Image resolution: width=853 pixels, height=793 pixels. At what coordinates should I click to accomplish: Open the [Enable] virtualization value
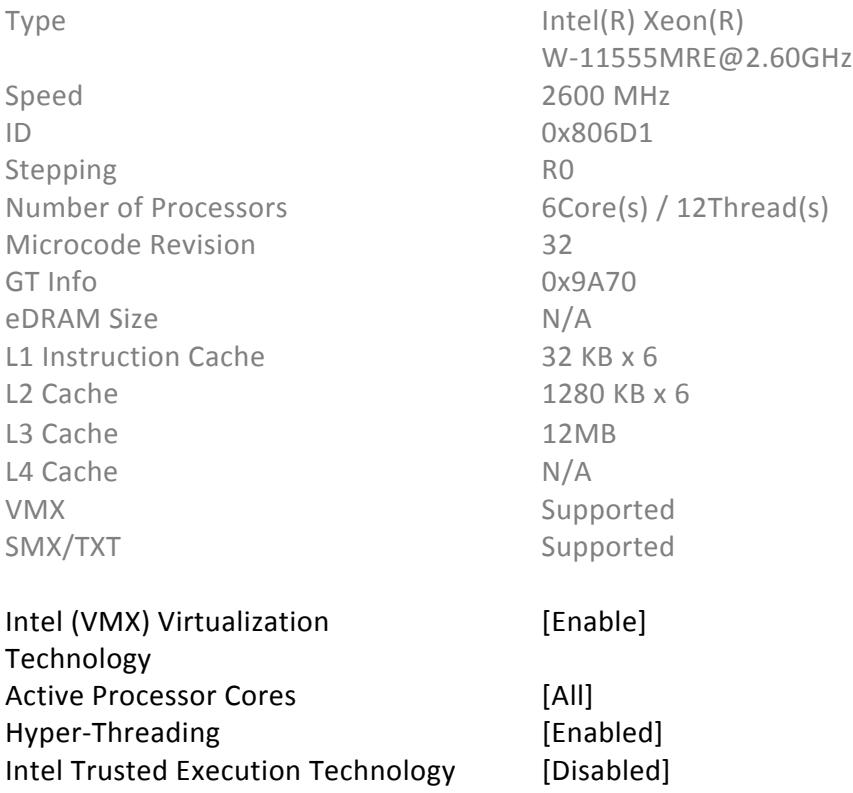(x=594, y=622)
